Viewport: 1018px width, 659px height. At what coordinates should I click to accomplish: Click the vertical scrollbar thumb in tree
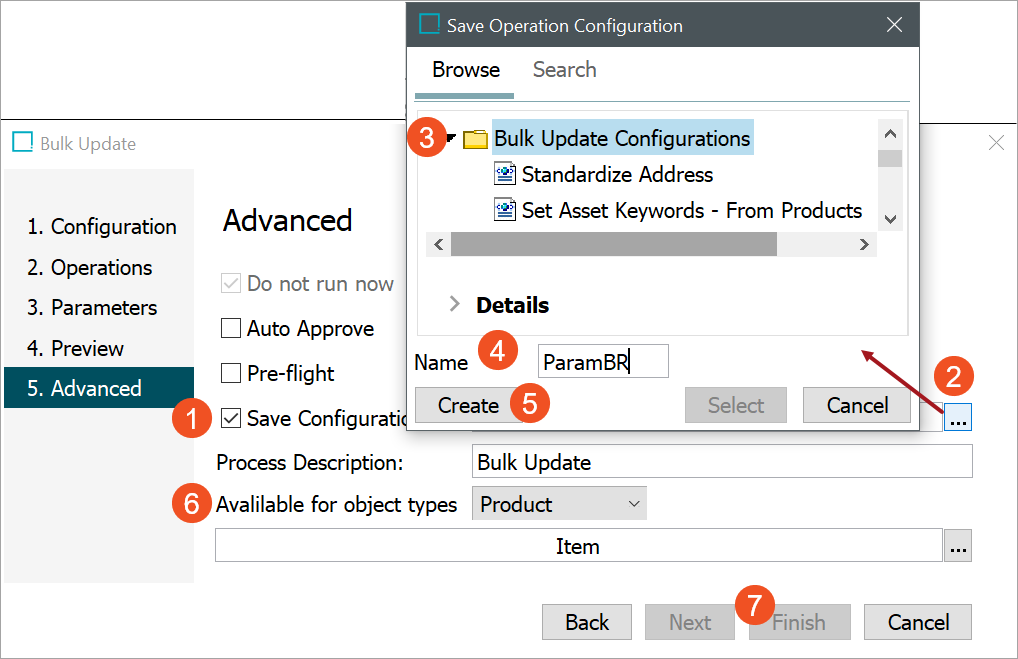[890, 158]
